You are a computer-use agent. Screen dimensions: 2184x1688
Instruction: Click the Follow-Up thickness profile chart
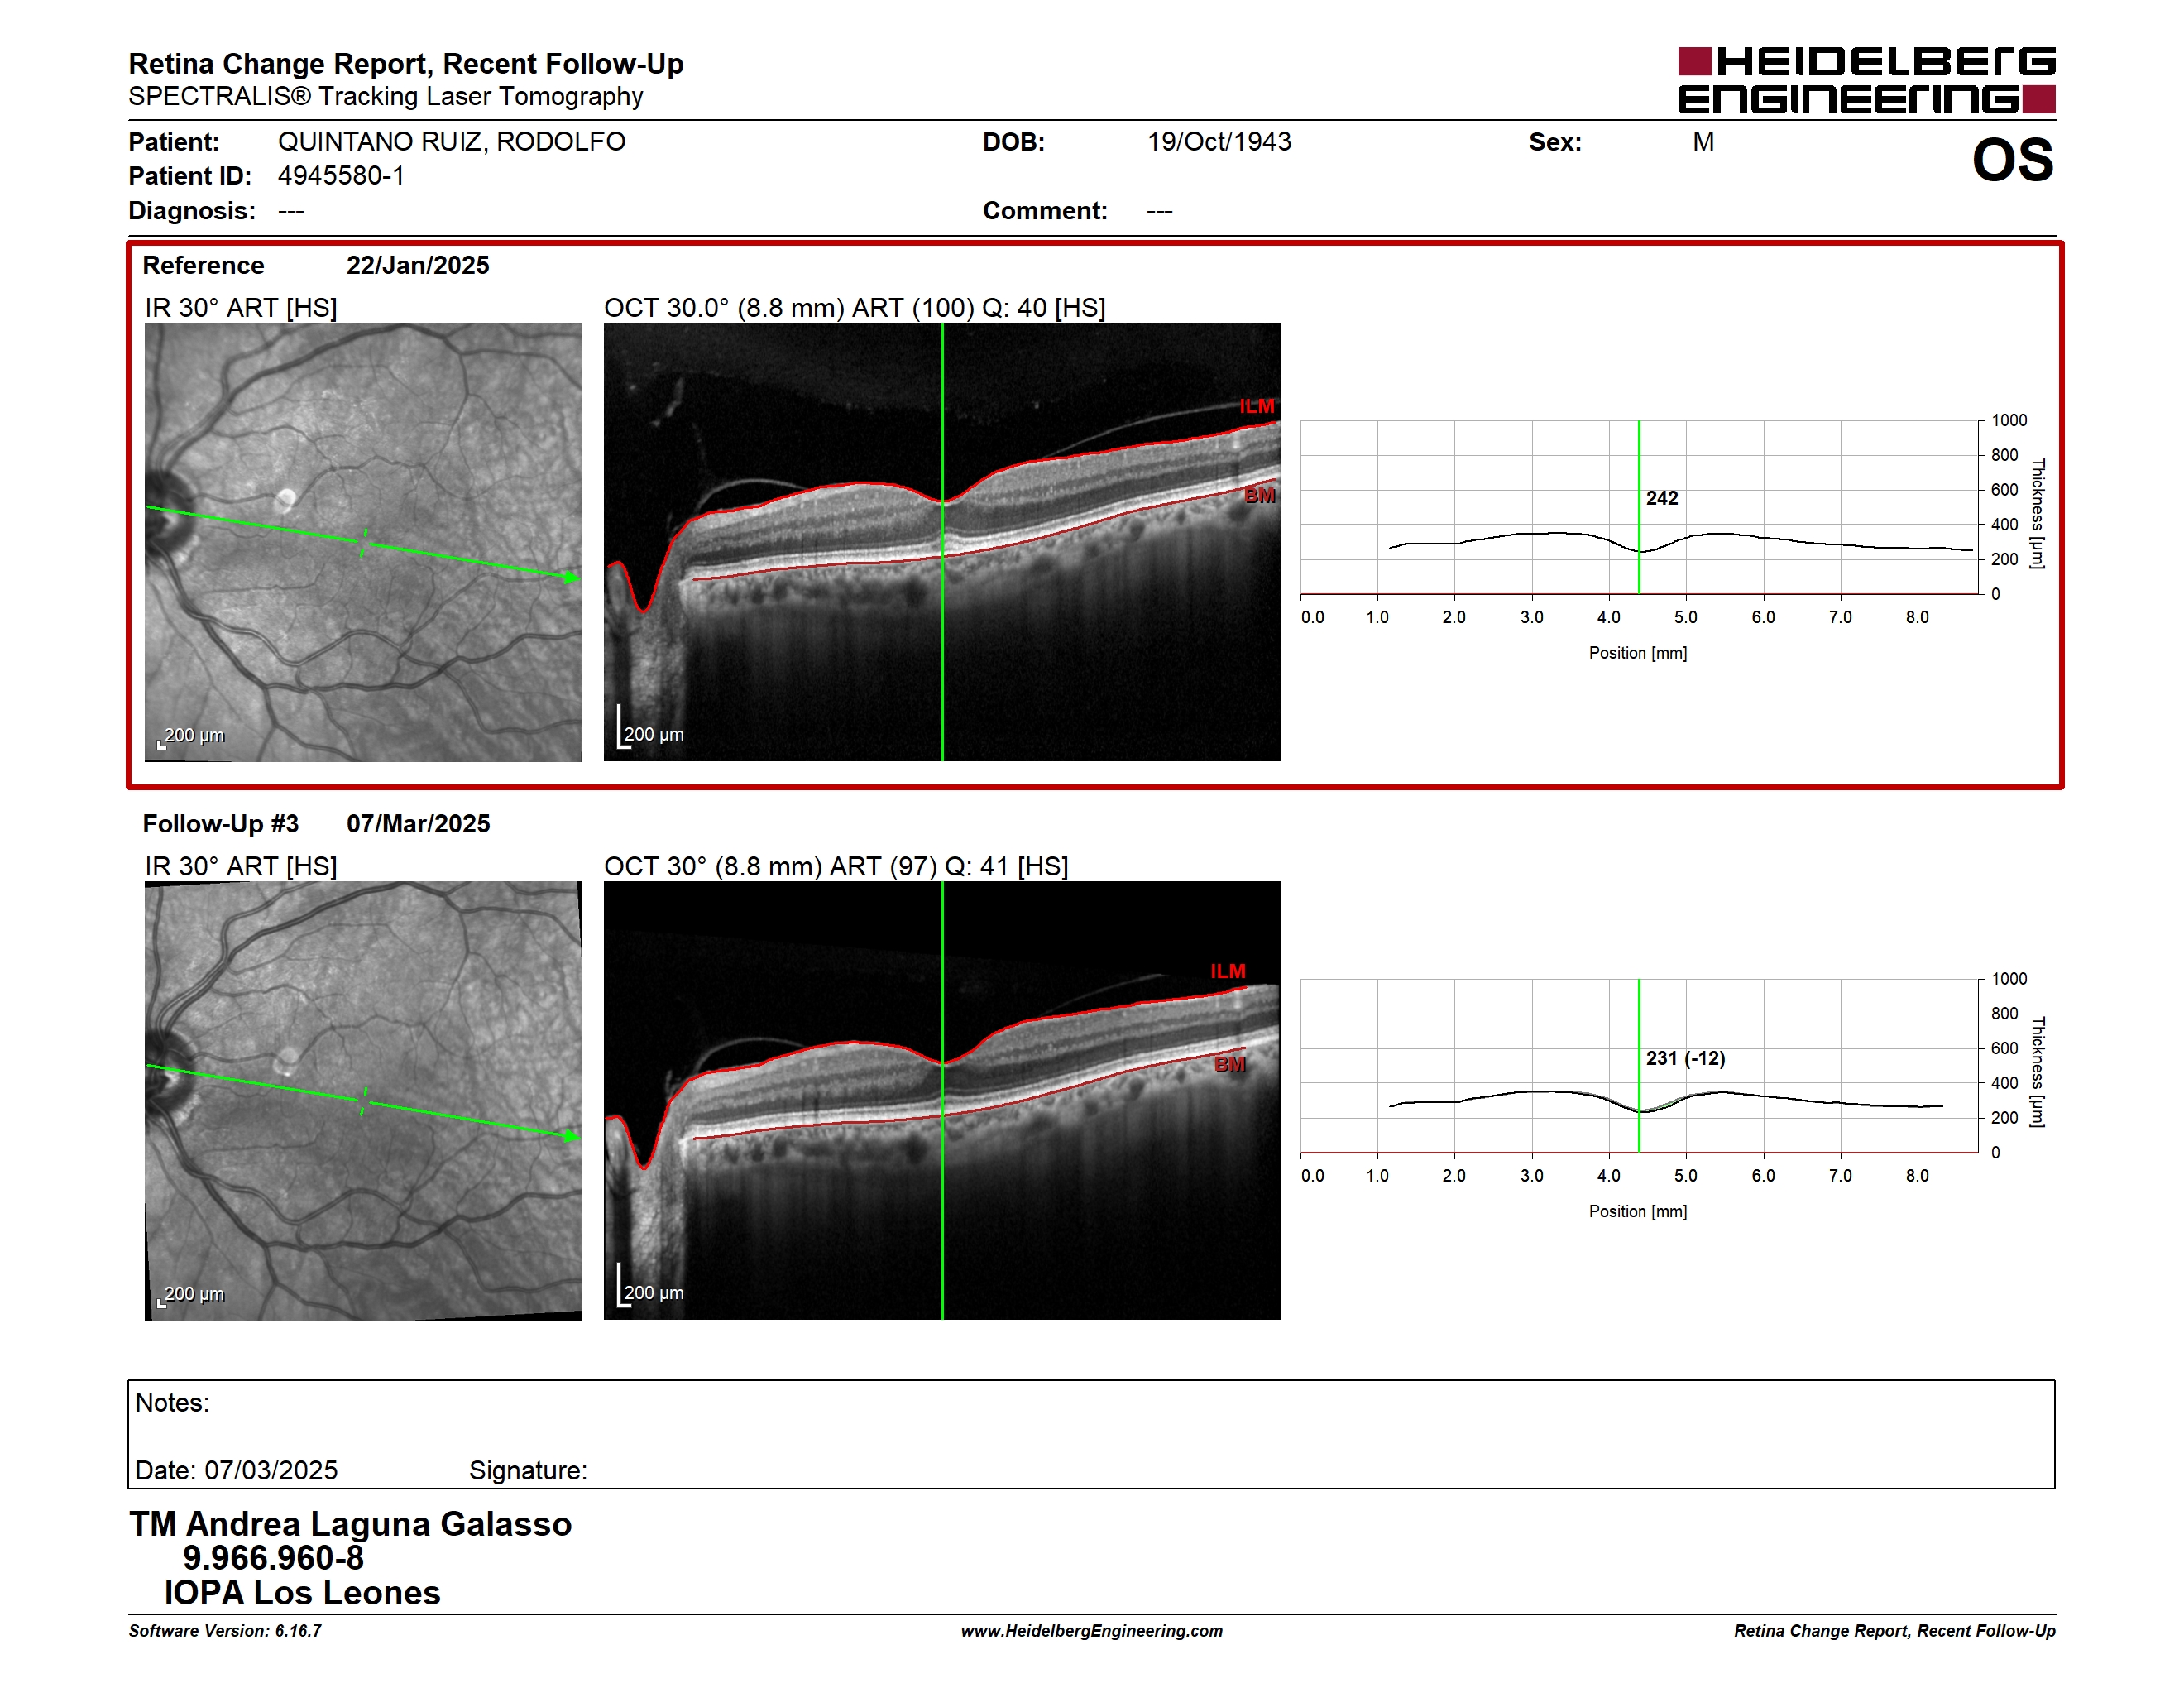(1640, 1066)
